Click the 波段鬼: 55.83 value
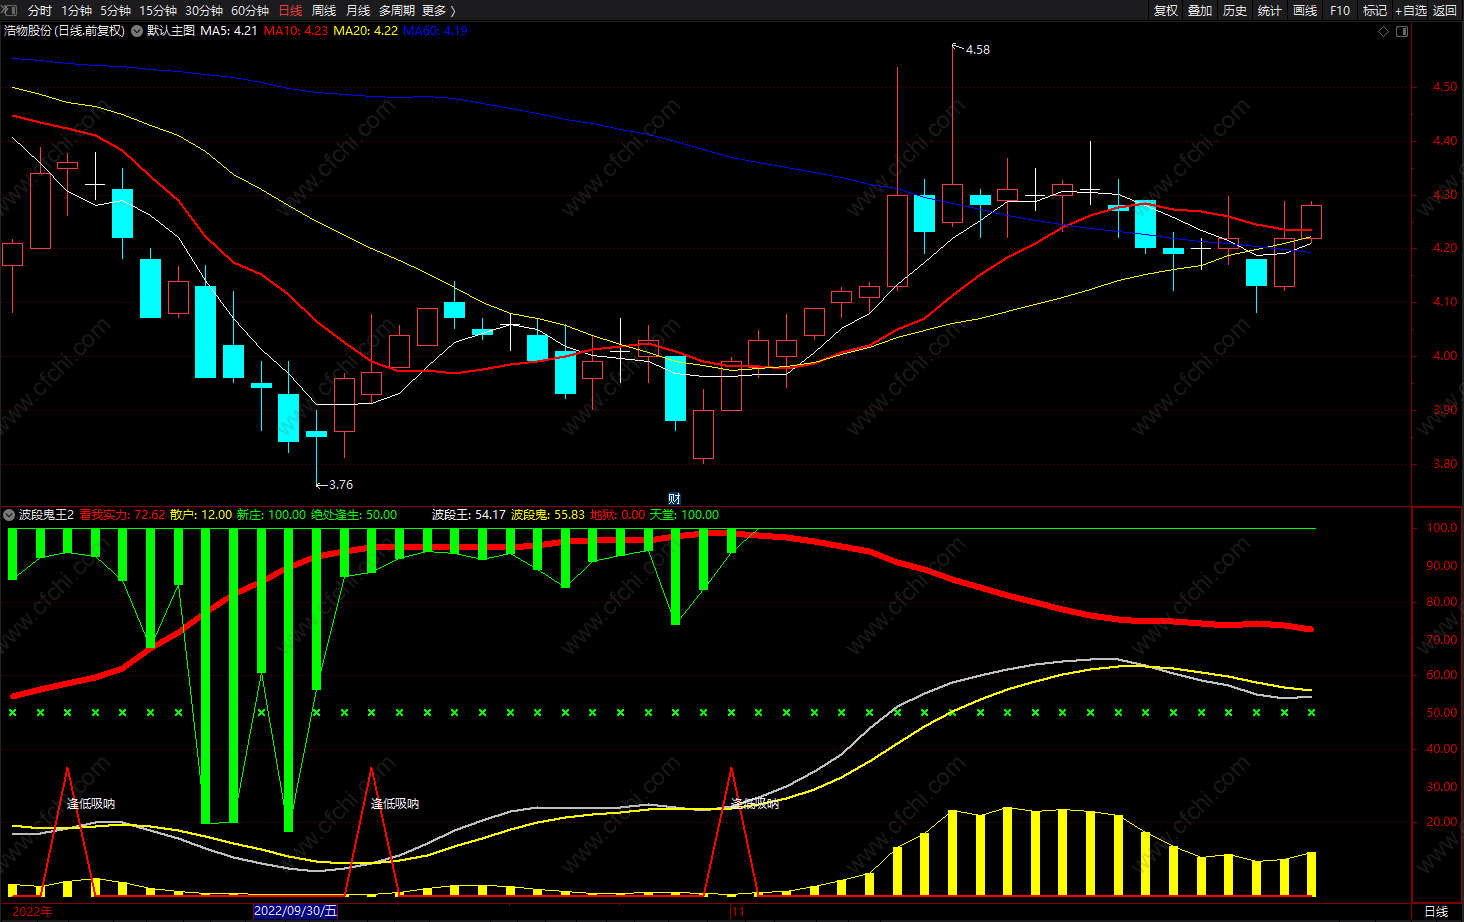The image size is (1464, 922). 548,515
